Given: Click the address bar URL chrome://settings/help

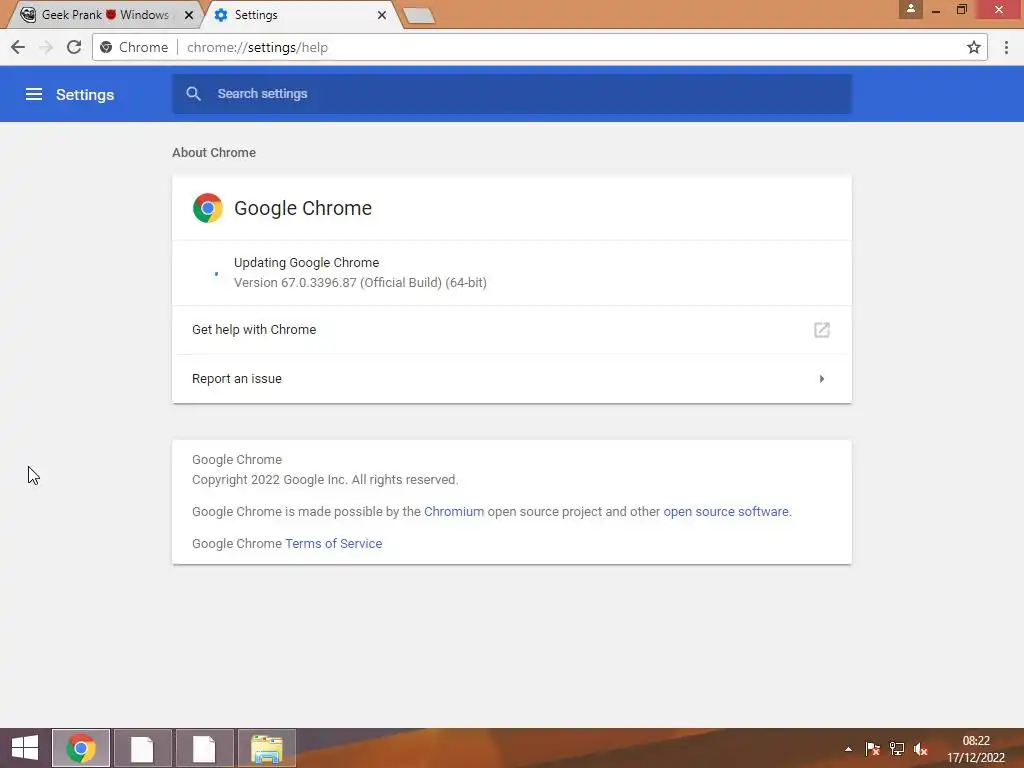Looking at the screenshot, I should [257, 47].
